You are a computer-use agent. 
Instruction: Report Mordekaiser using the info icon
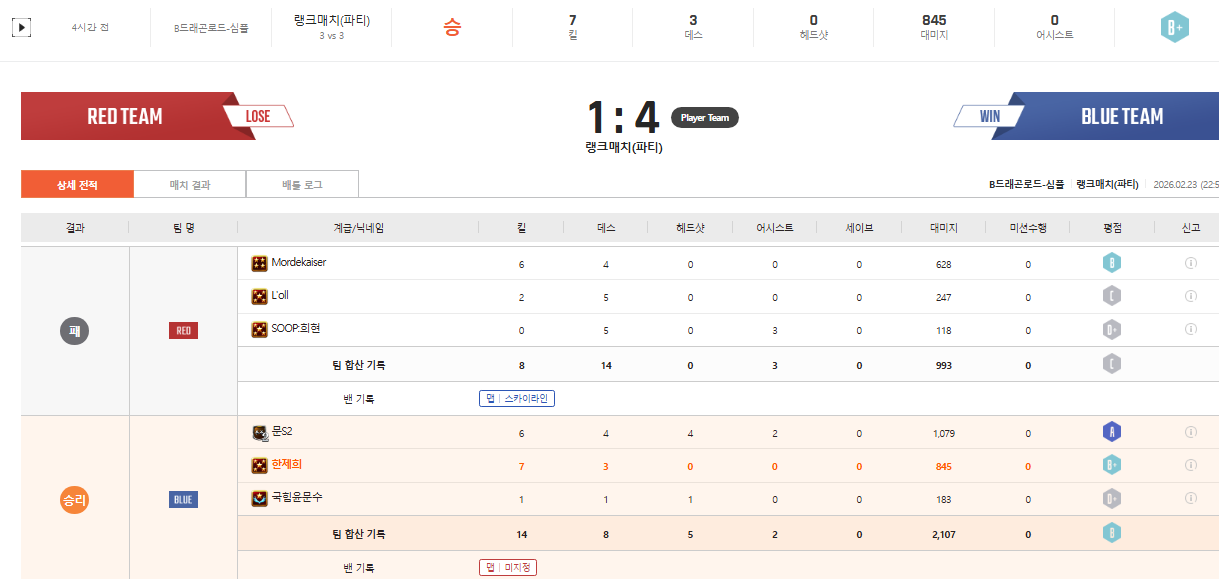click(x=1190, y=264)
